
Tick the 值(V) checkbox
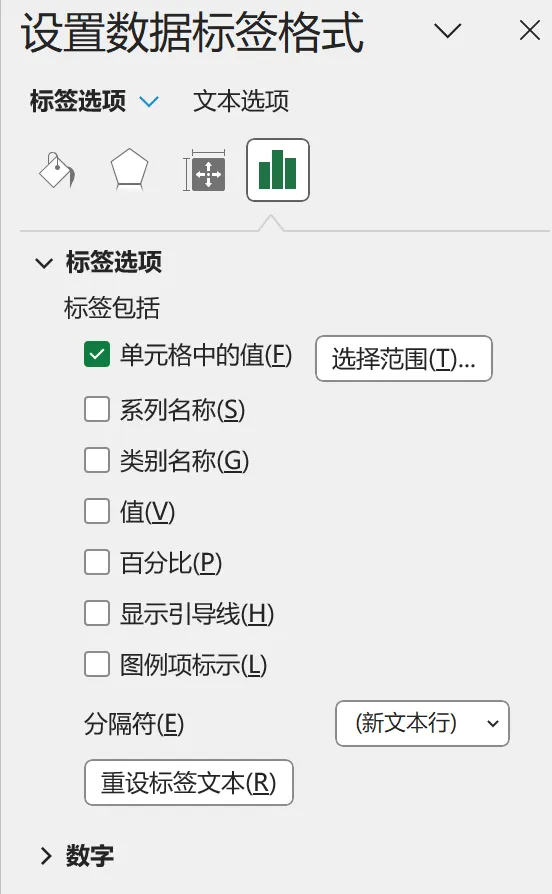point(97,511)
